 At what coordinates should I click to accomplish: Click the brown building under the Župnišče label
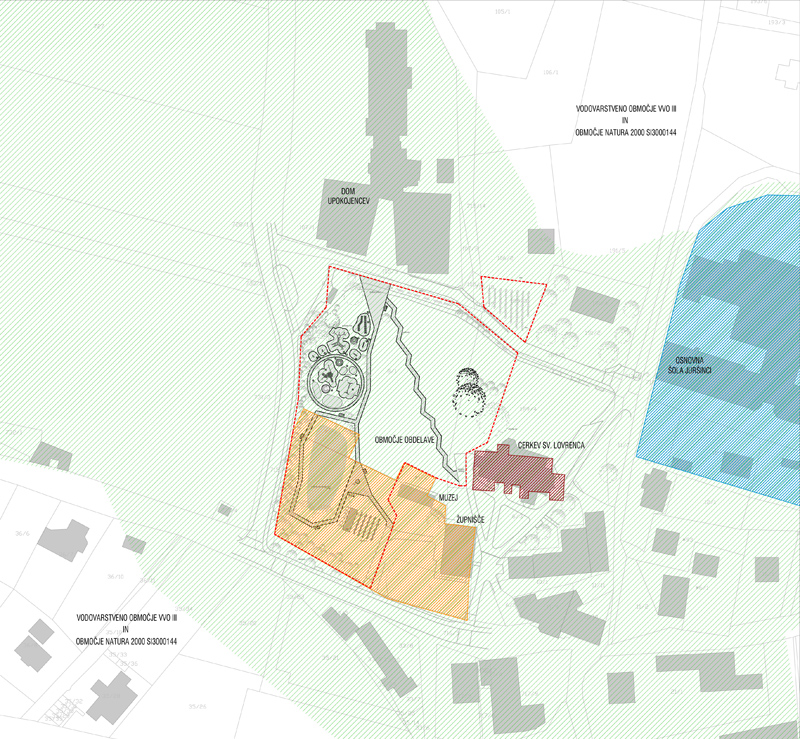457,550
